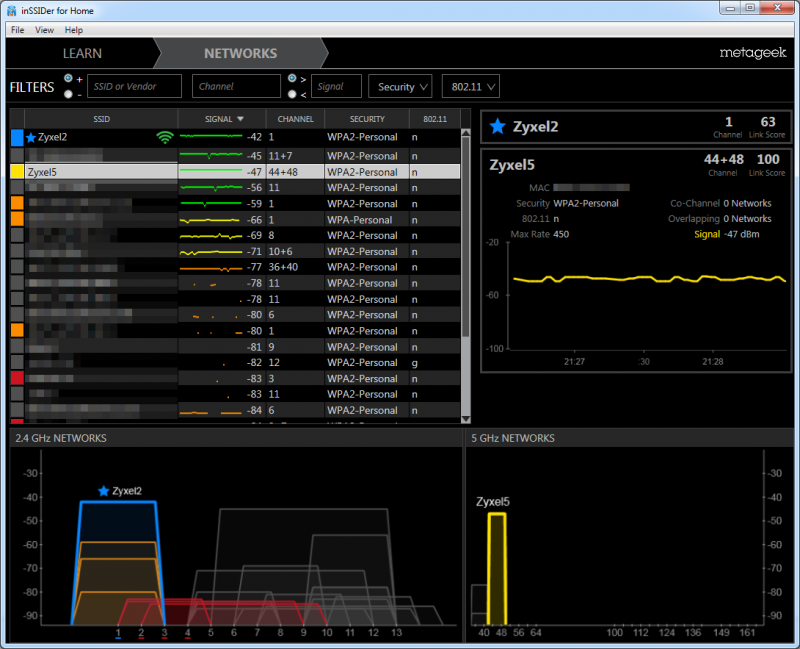Minimize the inSSIDer window
Viewport: 800px width, 649px height.
[x=730, y=7]
